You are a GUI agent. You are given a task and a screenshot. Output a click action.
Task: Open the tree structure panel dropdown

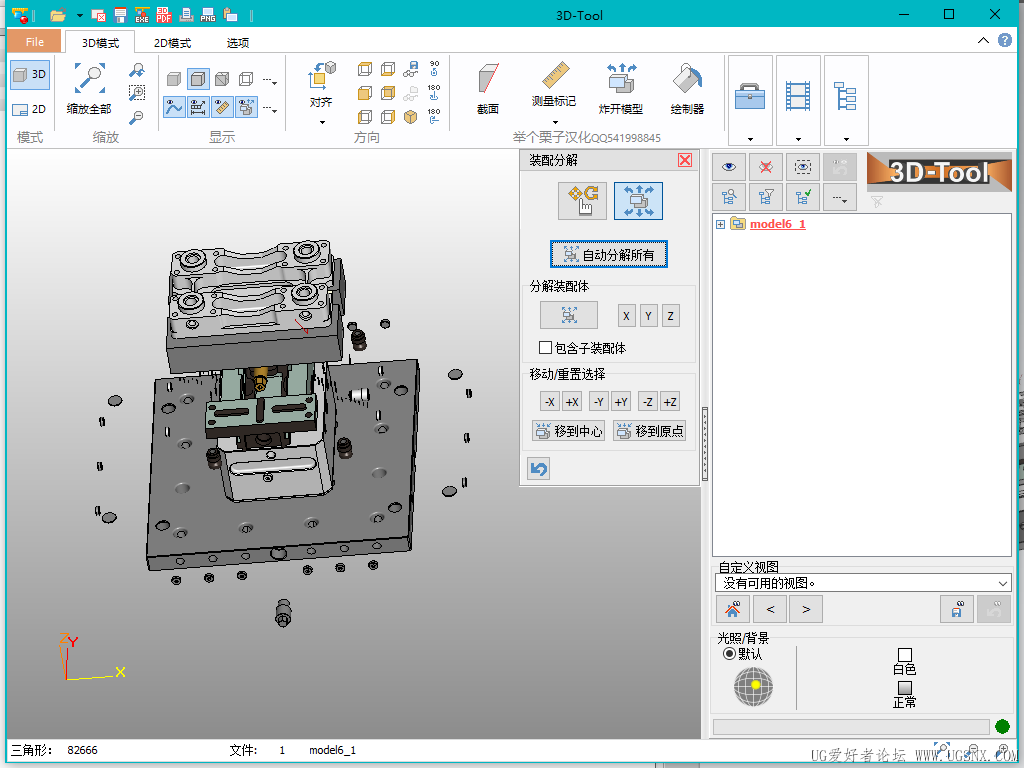(x=846, y=101)
